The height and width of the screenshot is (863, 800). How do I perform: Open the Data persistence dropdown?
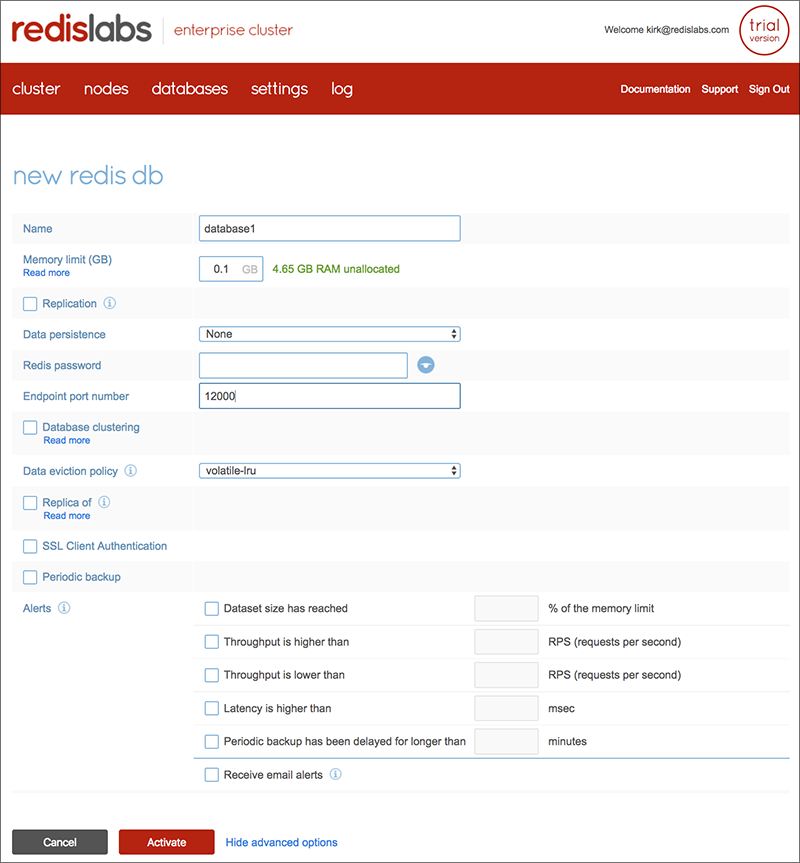coord(330,334)
